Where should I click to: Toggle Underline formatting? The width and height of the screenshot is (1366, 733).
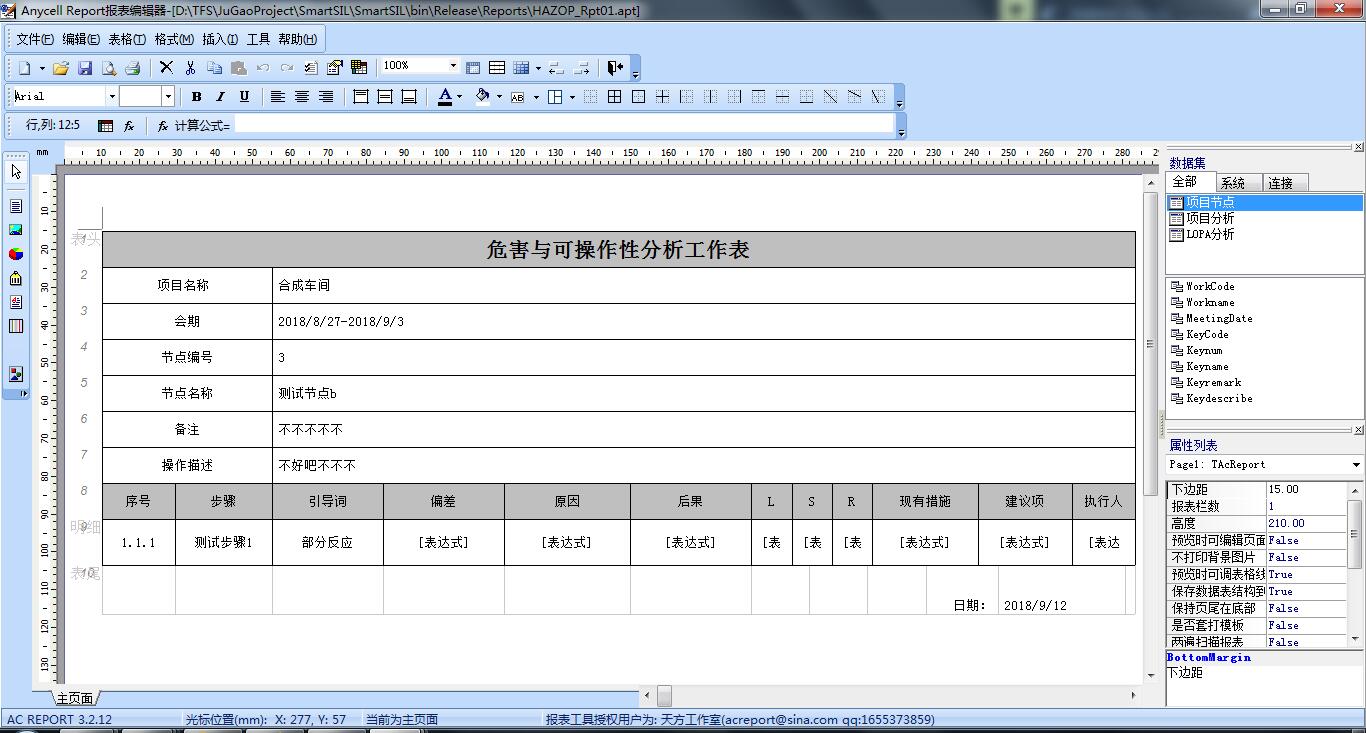(x=244, y=97)
